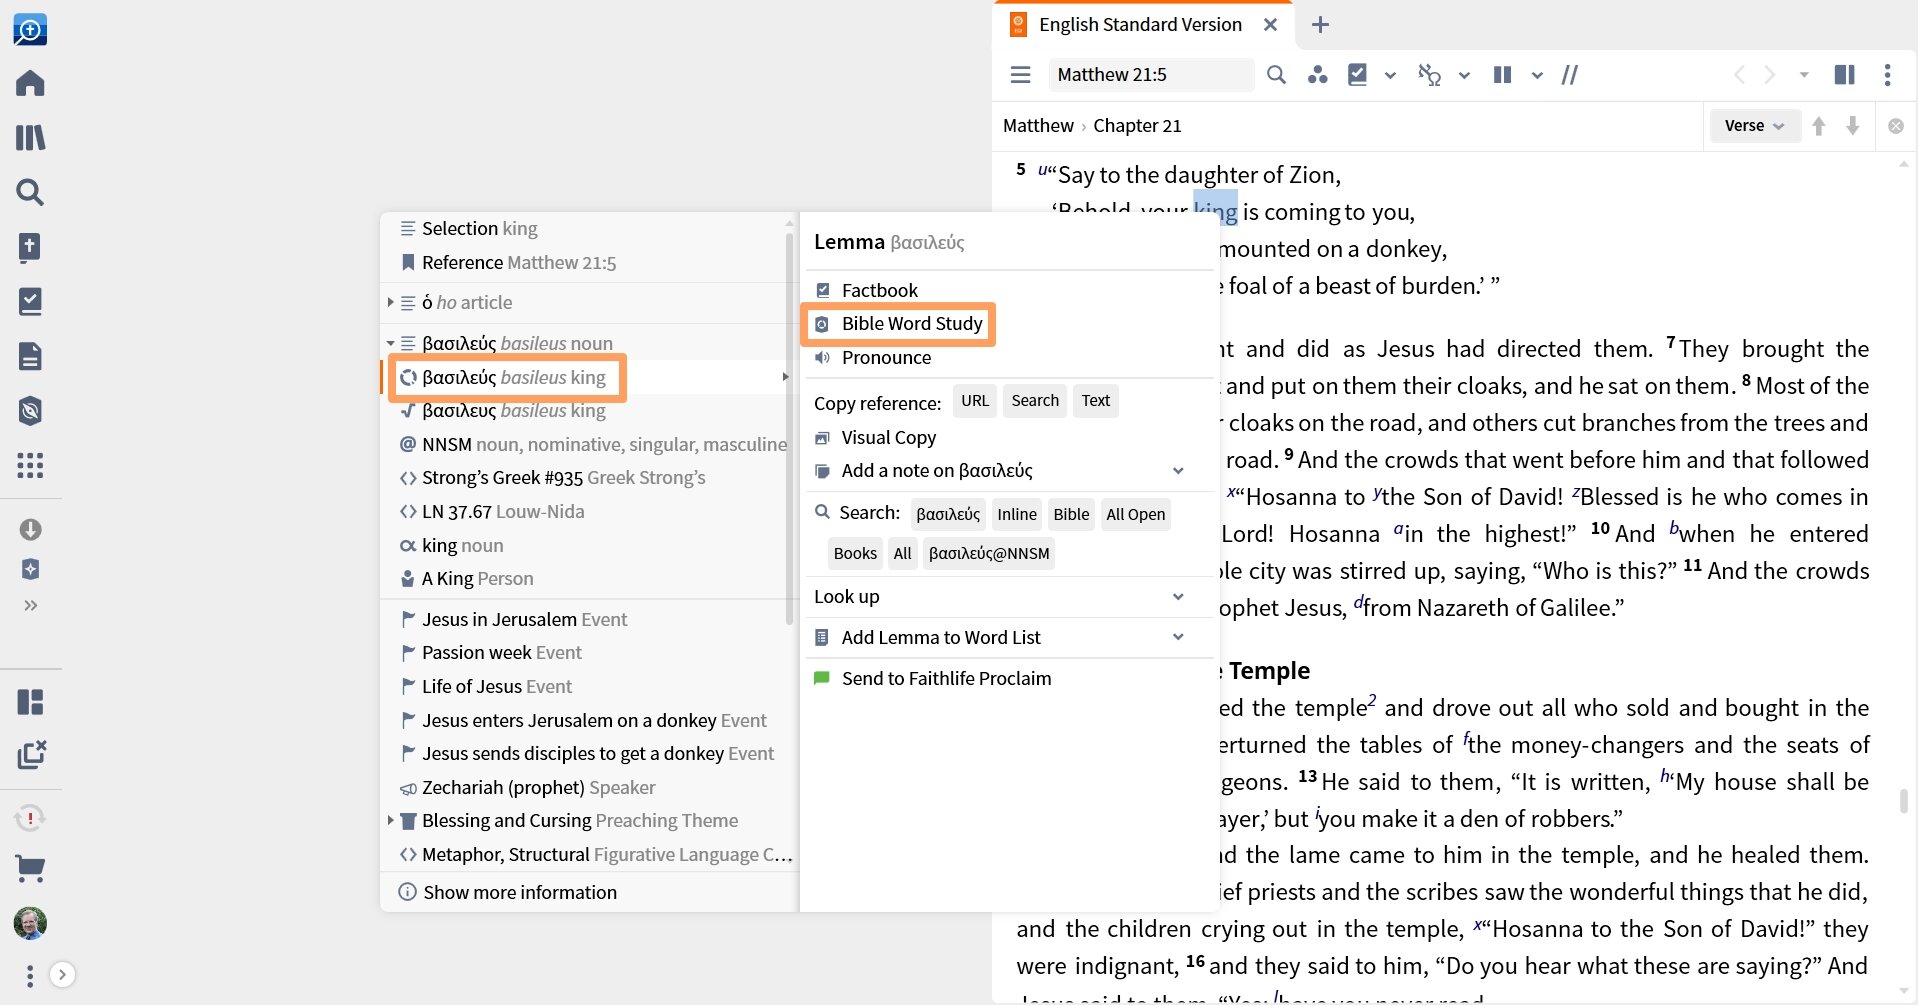Image resolution: width=1918 pixels, height=1005 pixels.
Task: Toggle the interlinear icon
Action: [x=1429, y=74]
